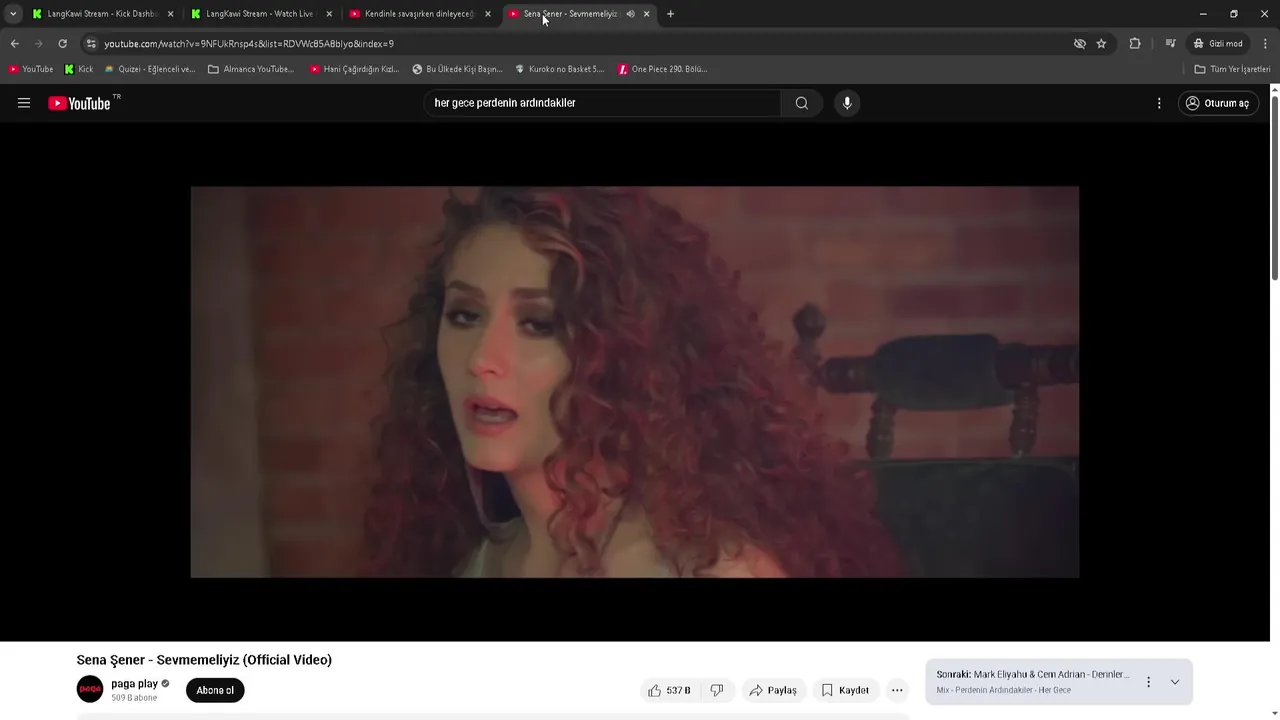Dislike the video with thumbs-down
1280x720 pixels.
coord(717,690)
